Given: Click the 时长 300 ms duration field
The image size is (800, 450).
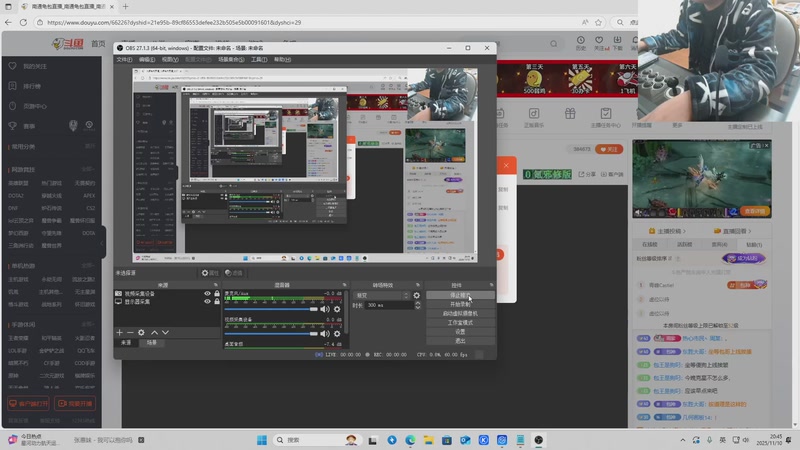Looking at the screenshot, I should pyautogui.click(x=390, y=305).
